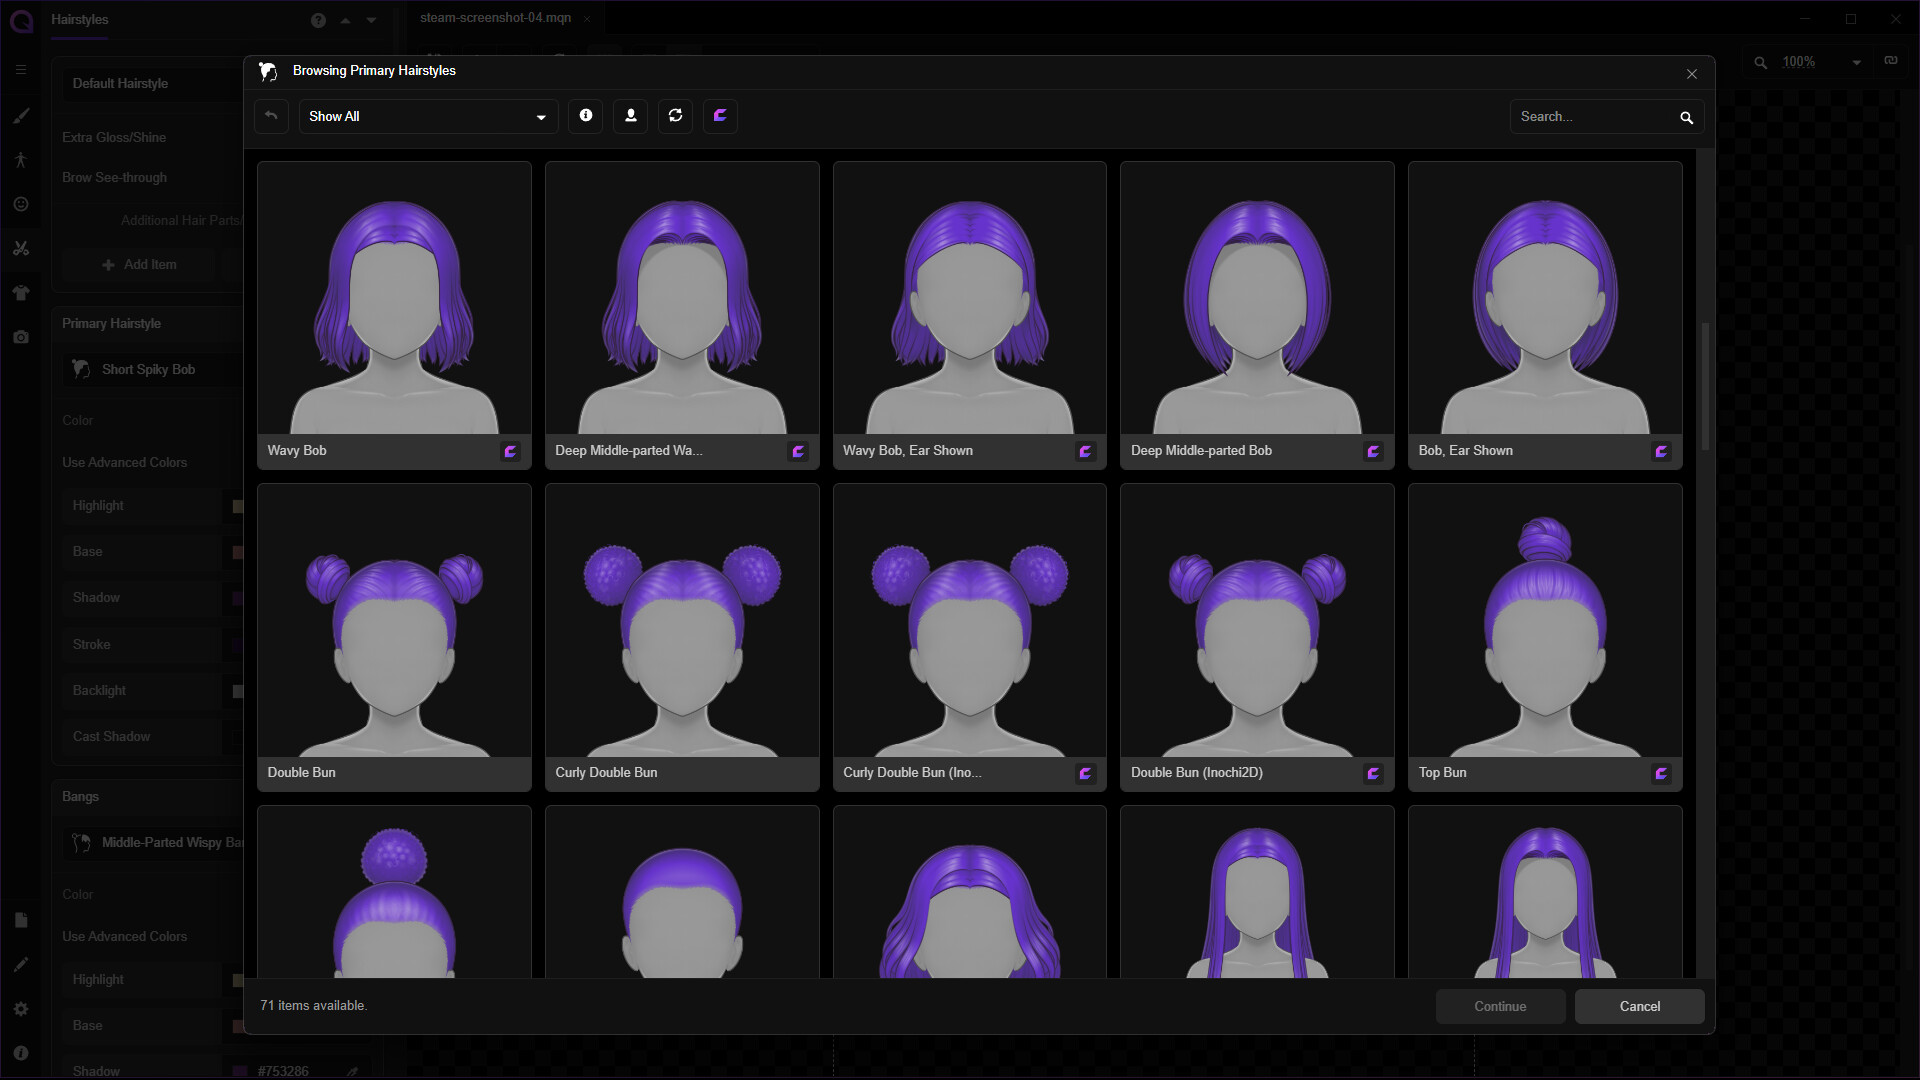
Task: Click the refresh icon in the browser dialog
Action: (x=675, y=116)
